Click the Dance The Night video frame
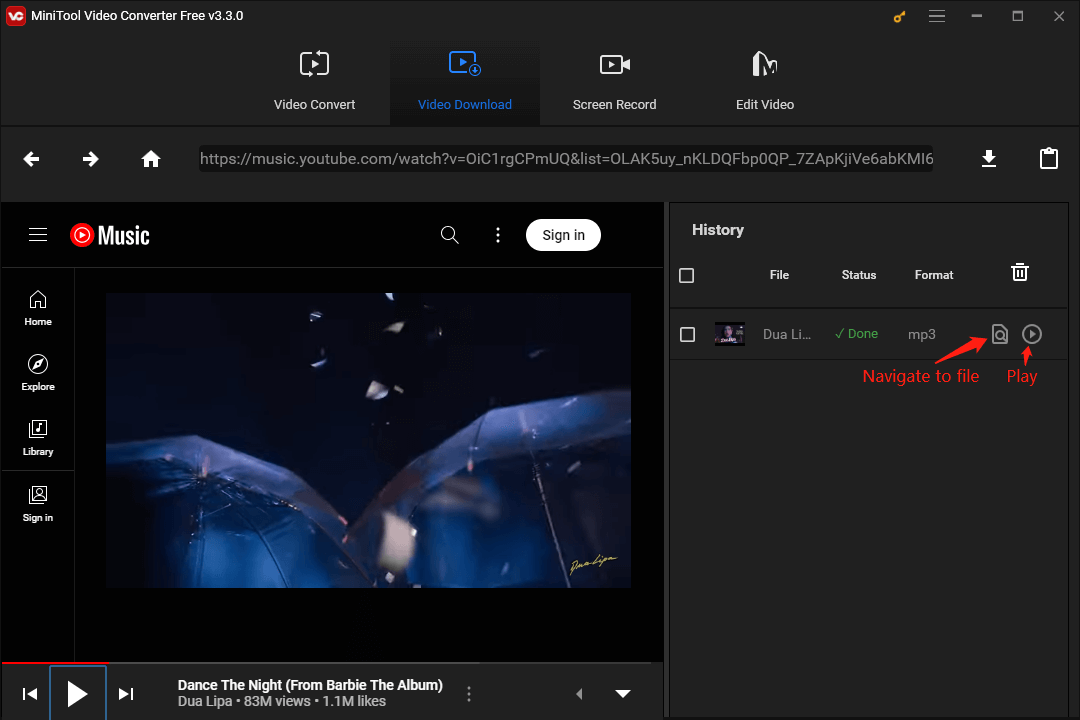This screenshot has height=720, width=1080. 368,440
